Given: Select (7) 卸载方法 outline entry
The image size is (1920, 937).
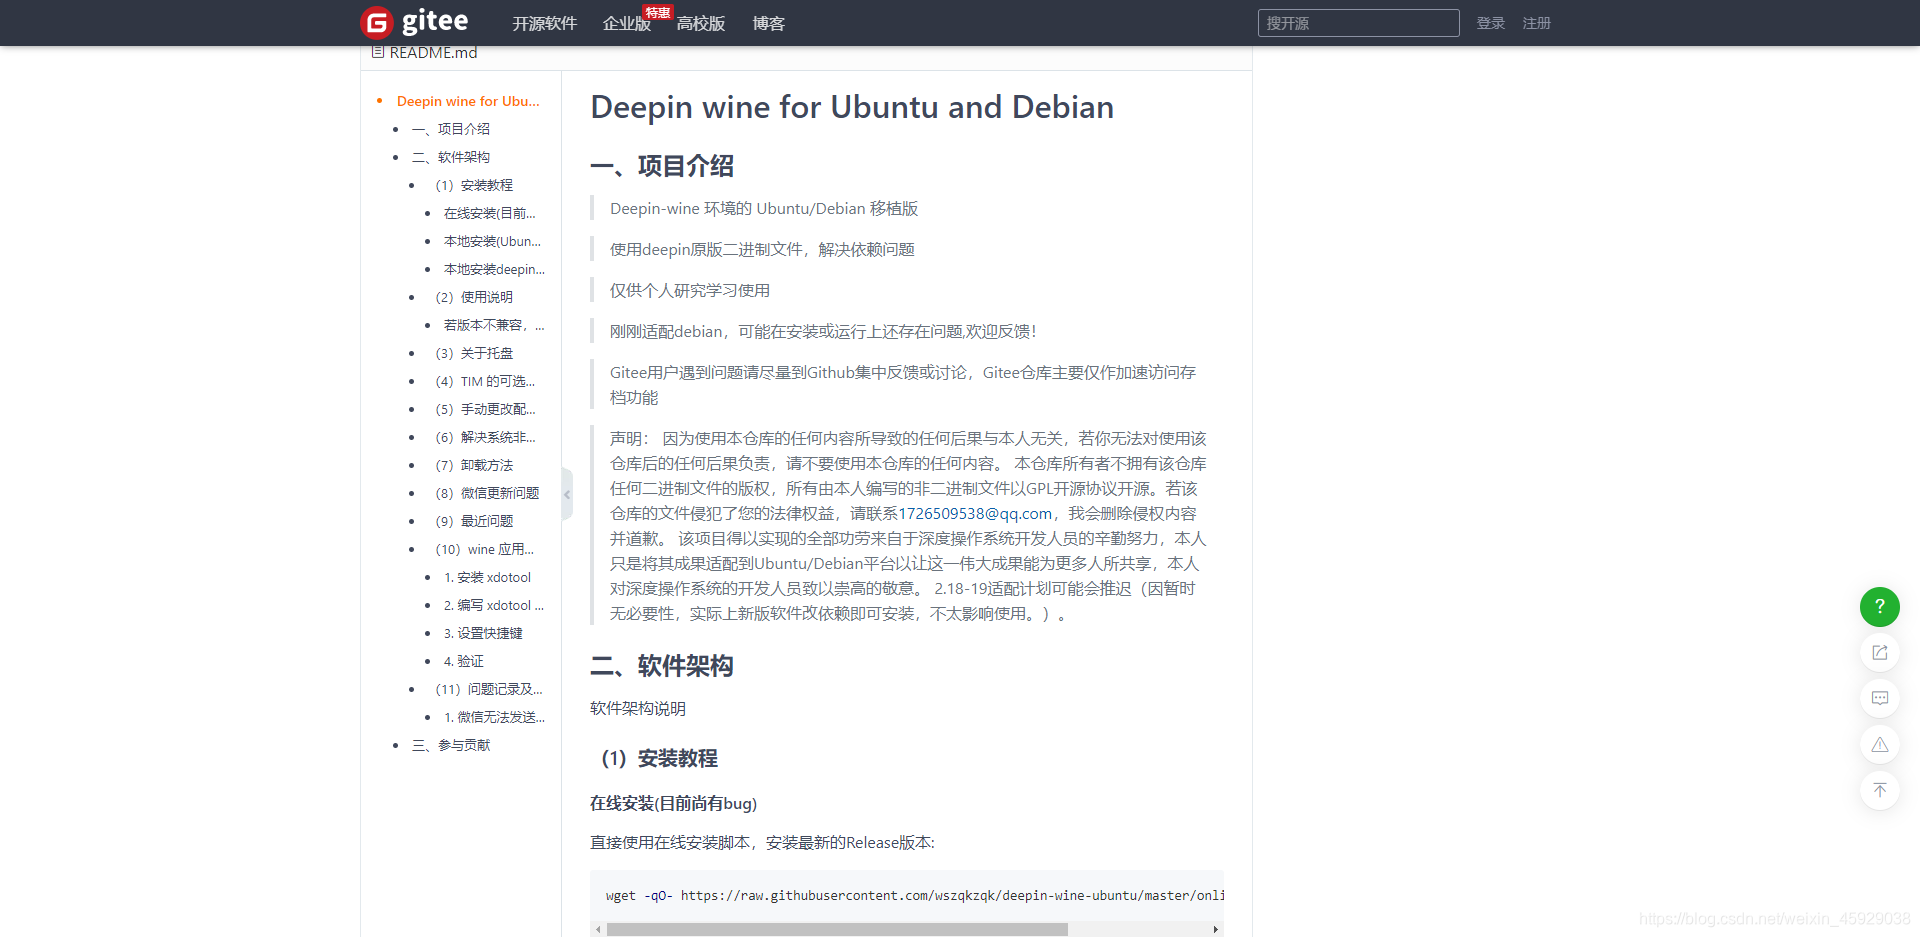Looking at the screenshot, I should click(x=474, y=465).
